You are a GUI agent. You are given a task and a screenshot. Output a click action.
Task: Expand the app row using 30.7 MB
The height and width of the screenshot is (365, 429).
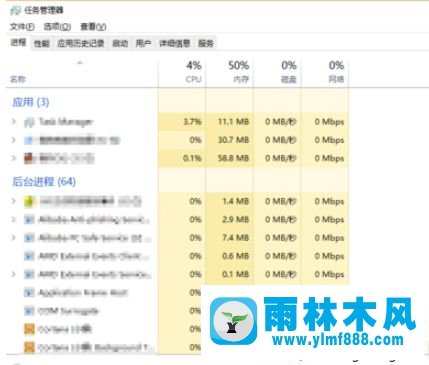click(x=14, y=140)
